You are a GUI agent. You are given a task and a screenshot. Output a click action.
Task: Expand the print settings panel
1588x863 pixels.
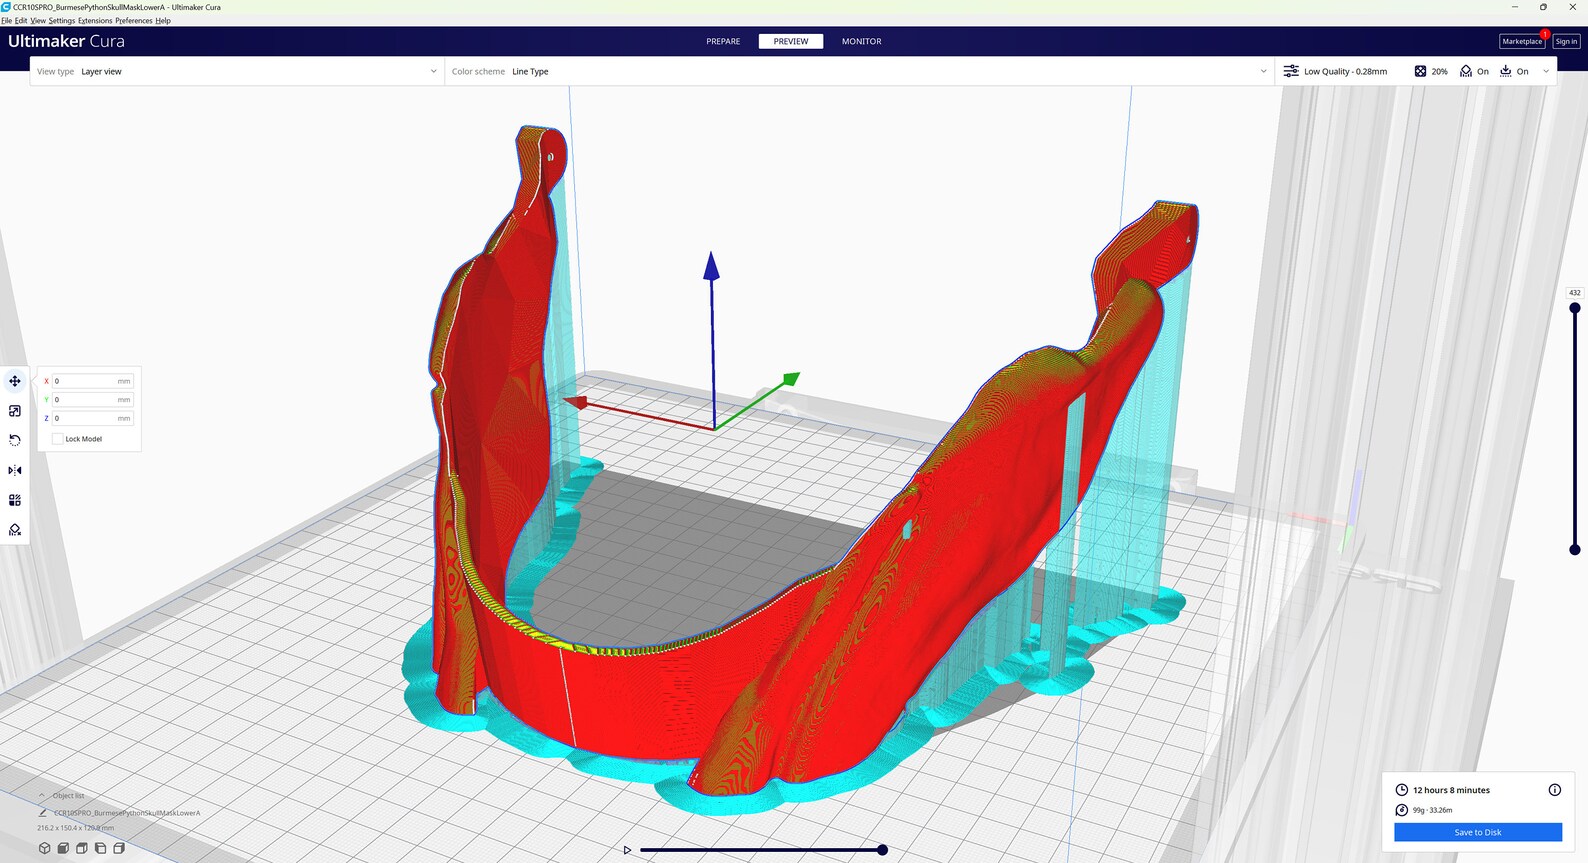click(x=1546, y=72)
